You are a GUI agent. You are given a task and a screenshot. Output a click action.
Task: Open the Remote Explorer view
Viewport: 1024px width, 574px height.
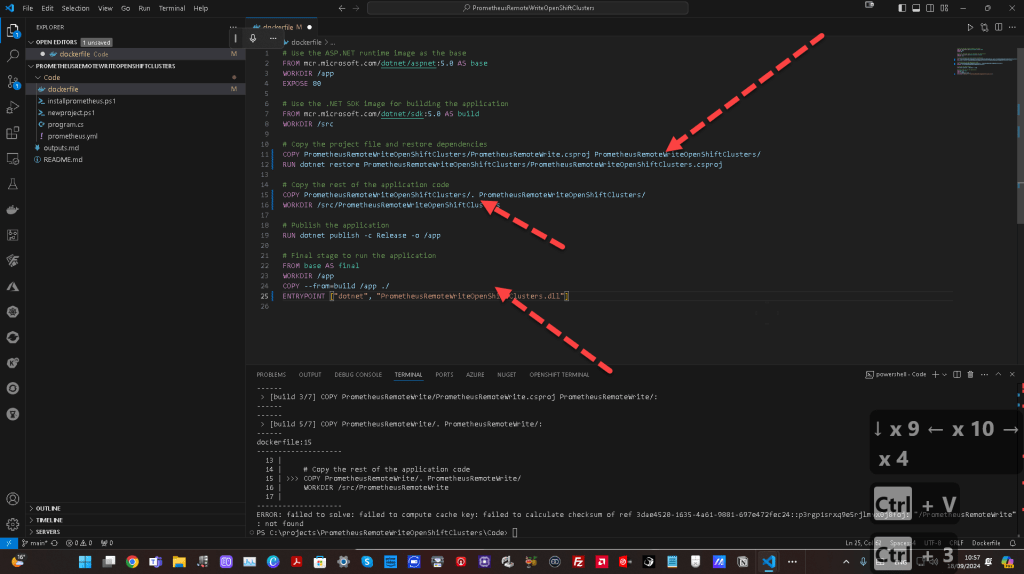click(x=12, y=159)
